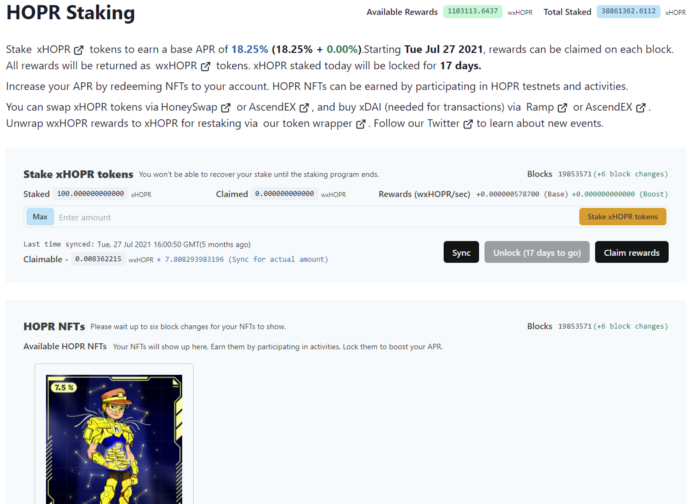Click the Stake xHOPR tokens heading

(x=78, y=175)
